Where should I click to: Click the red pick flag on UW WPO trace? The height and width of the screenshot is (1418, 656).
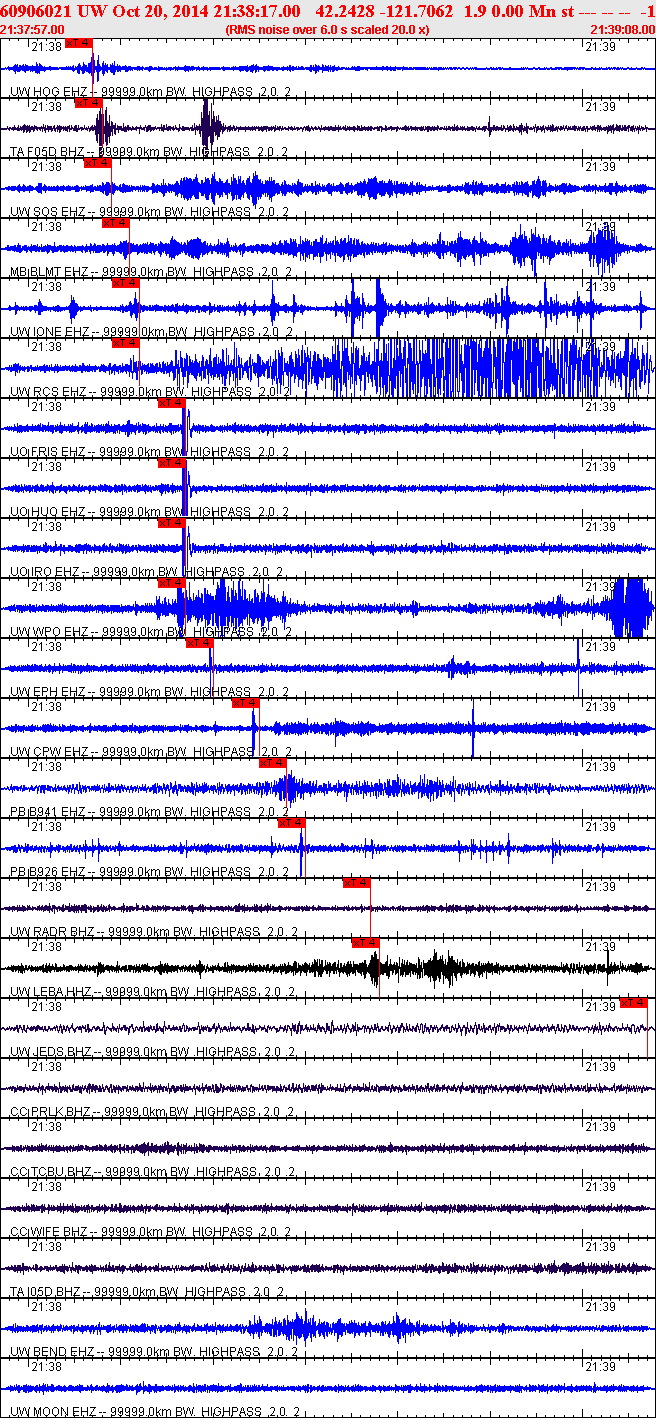172,582
